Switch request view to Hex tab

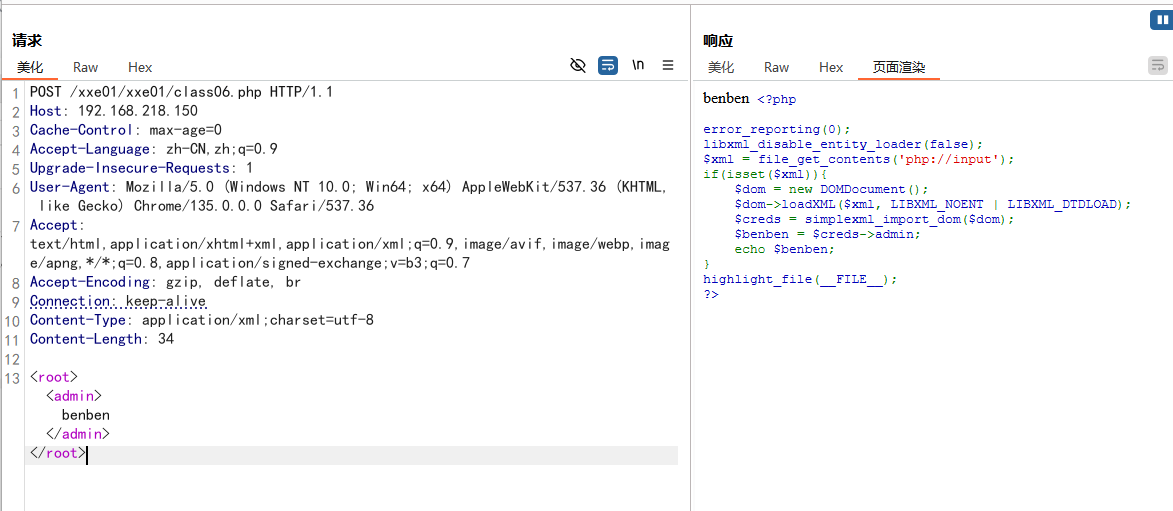point(140,67)
